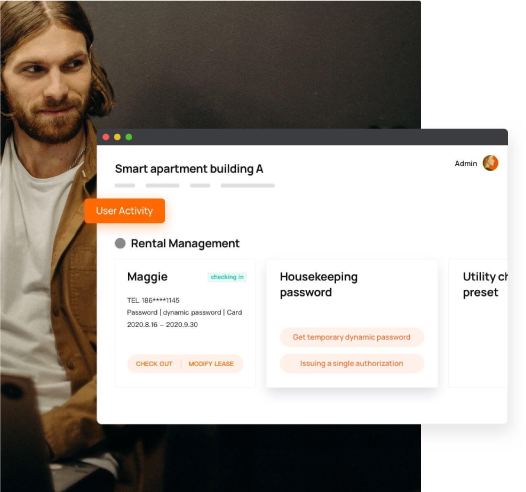Open the Housekeeping password card title

[319, 284]
